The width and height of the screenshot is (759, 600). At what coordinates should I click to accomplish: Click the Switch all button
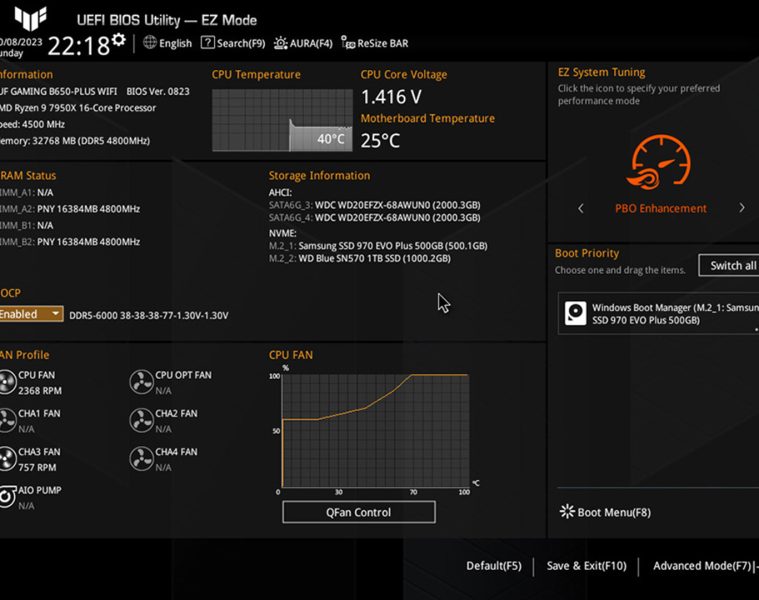[729, 265]
